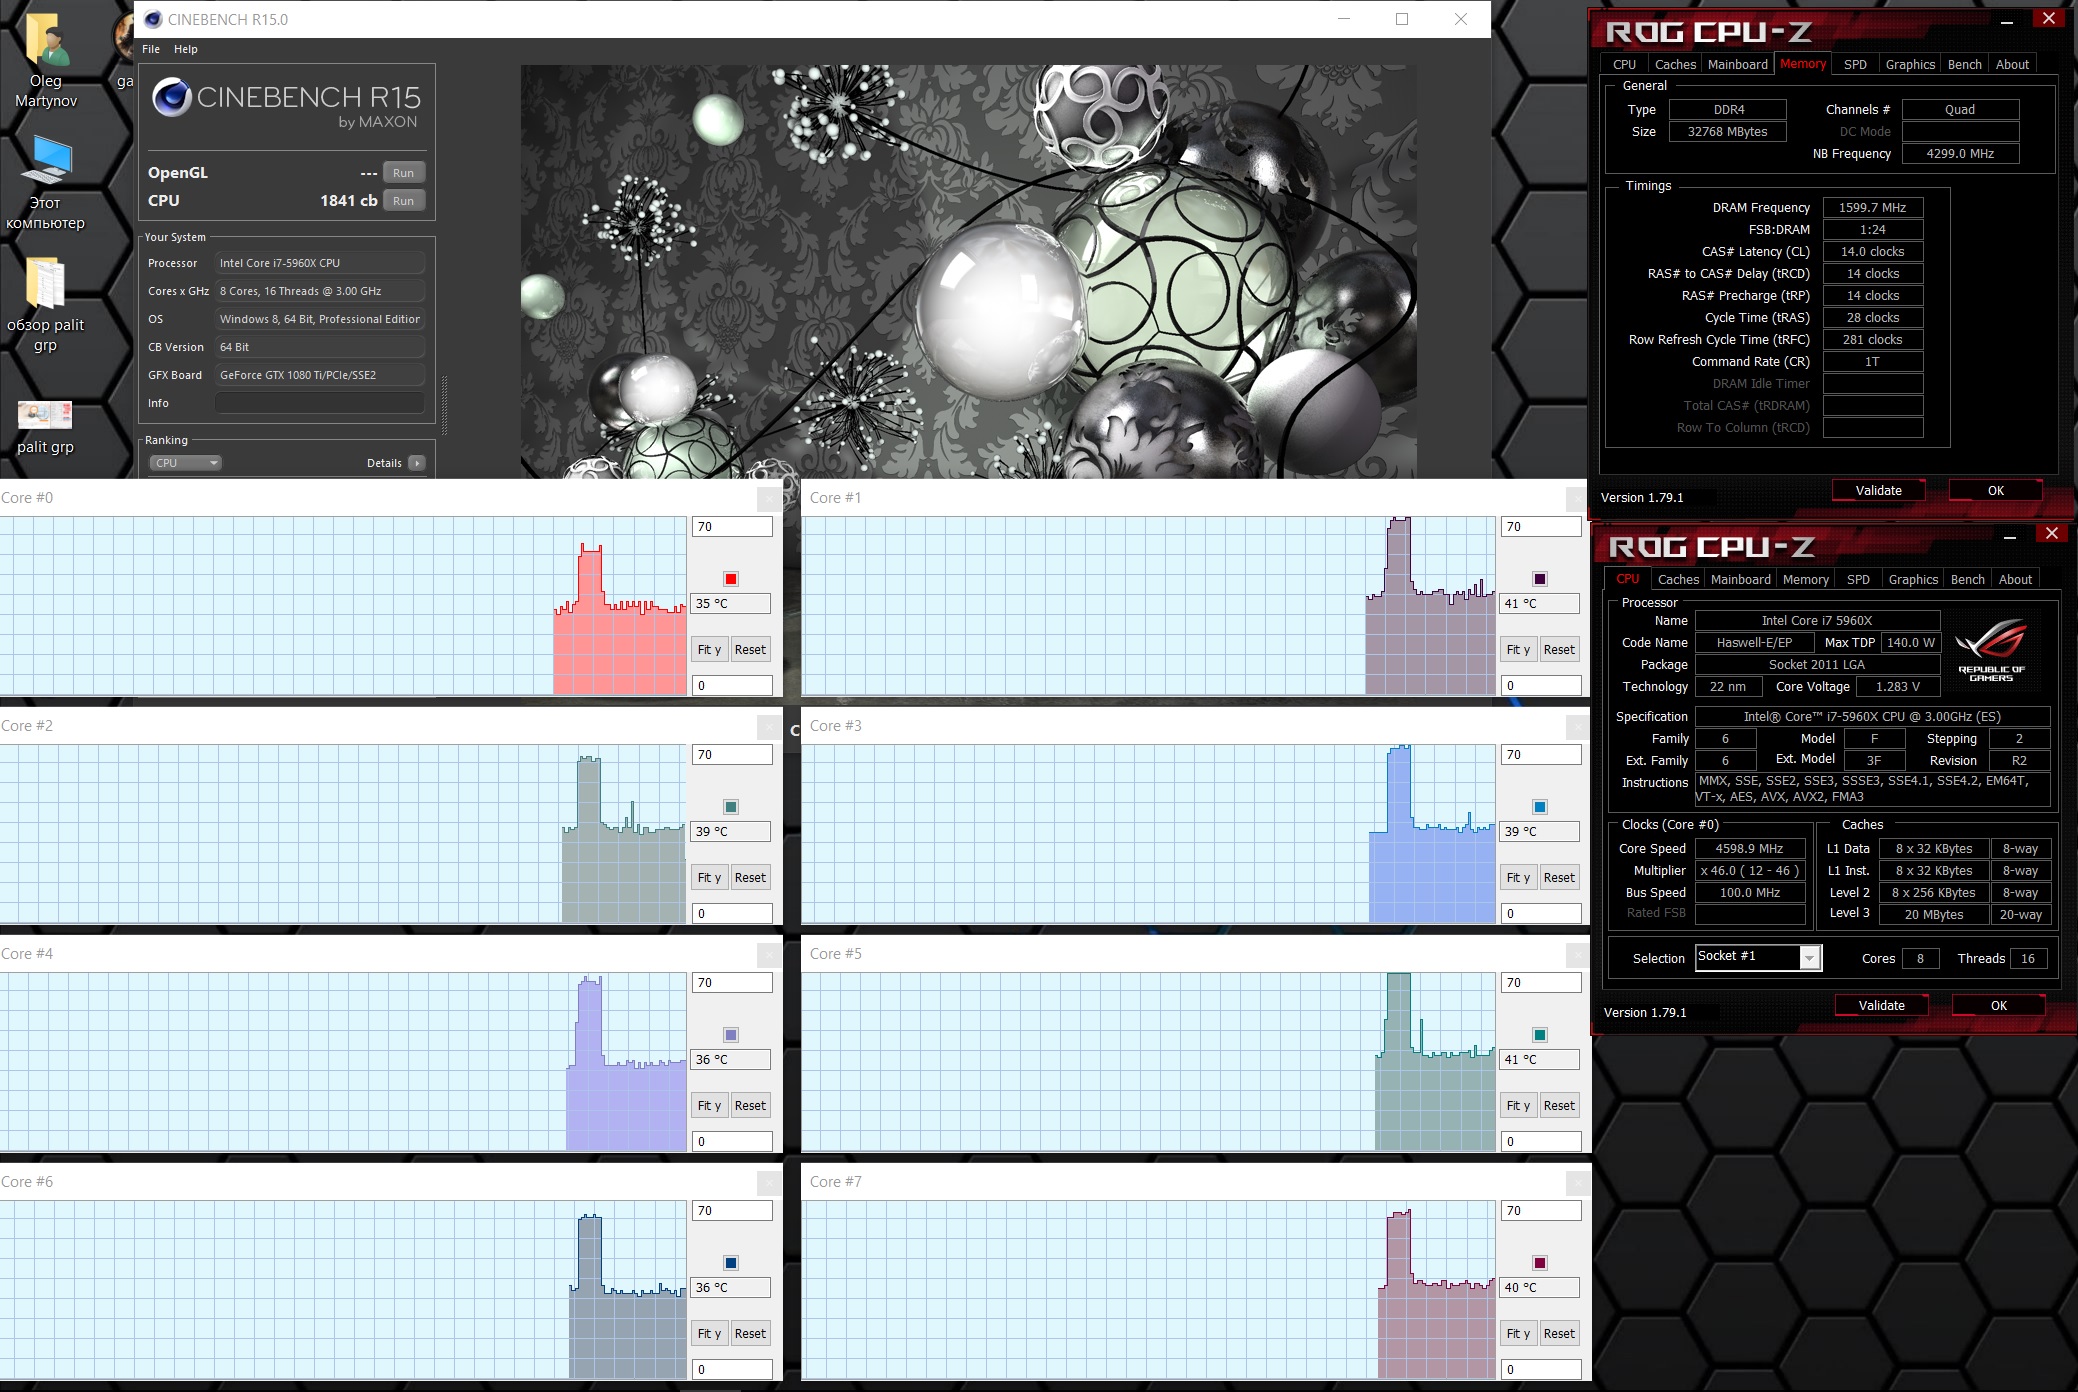Image resolution: width=2078 pixels, height=1392 pixels.
Task: Click the blue Core #3 color swatch
Action: point(1540,807)
